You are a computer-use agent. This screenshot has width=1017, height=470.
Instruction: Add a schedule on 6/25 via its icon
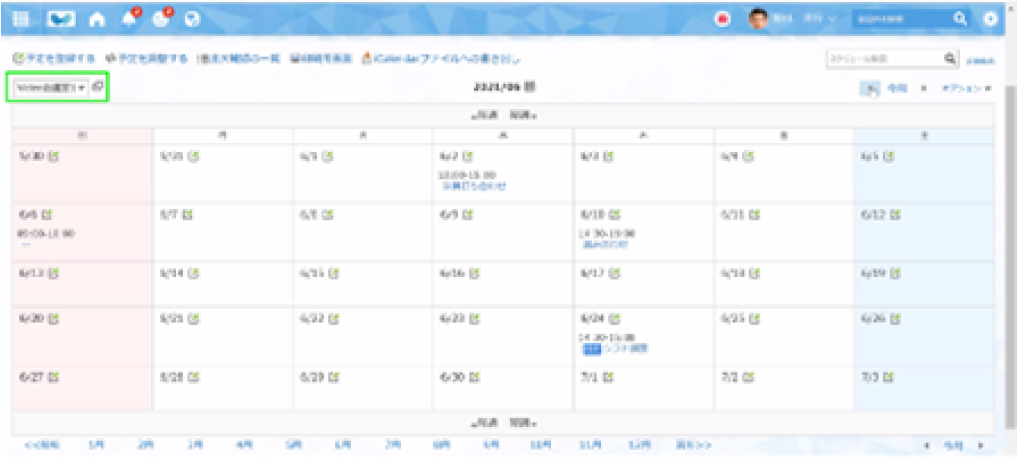(755, 318)
